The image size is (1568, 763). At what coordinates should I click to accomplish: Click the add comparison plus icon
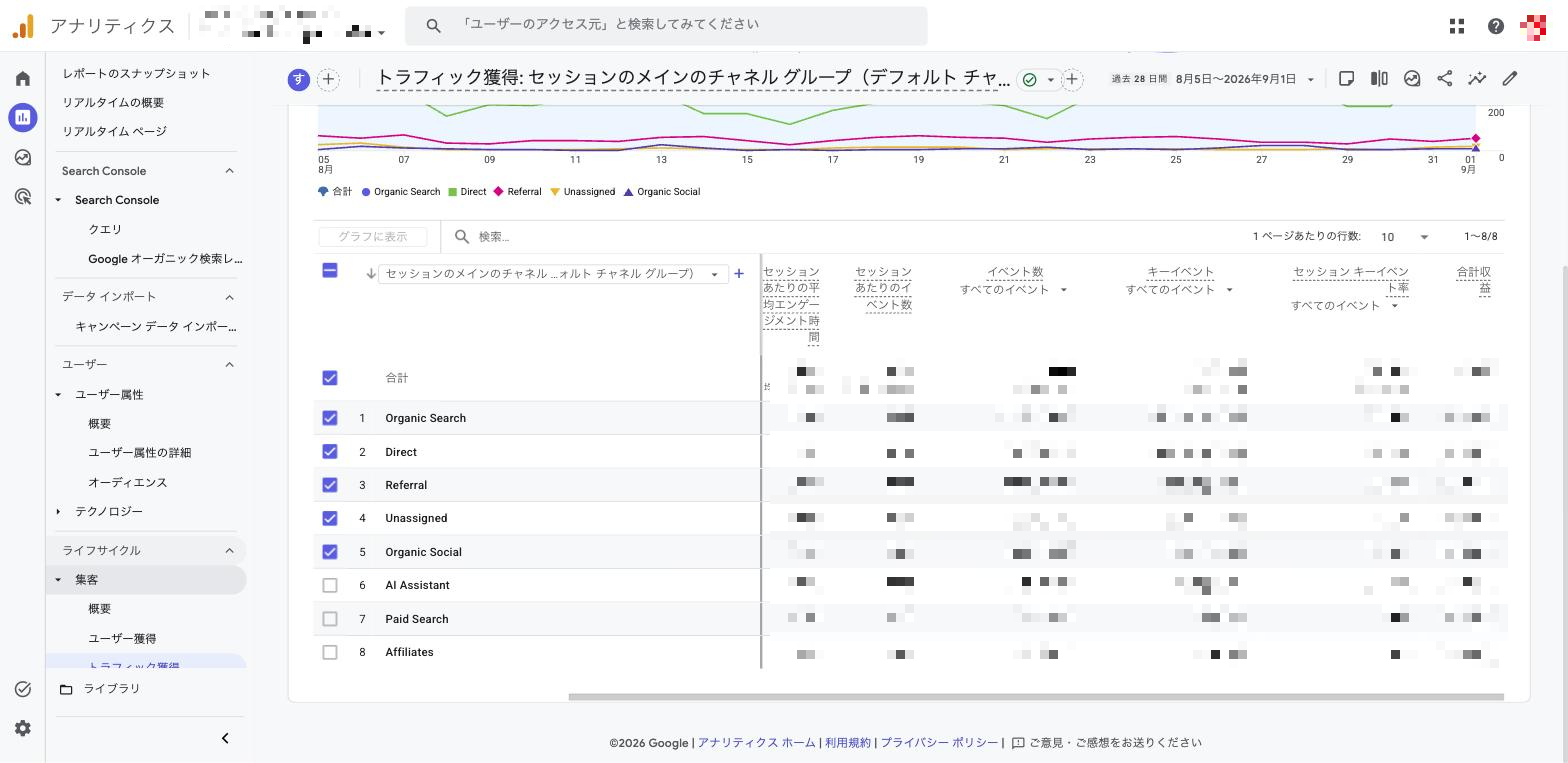pos(328,79)
